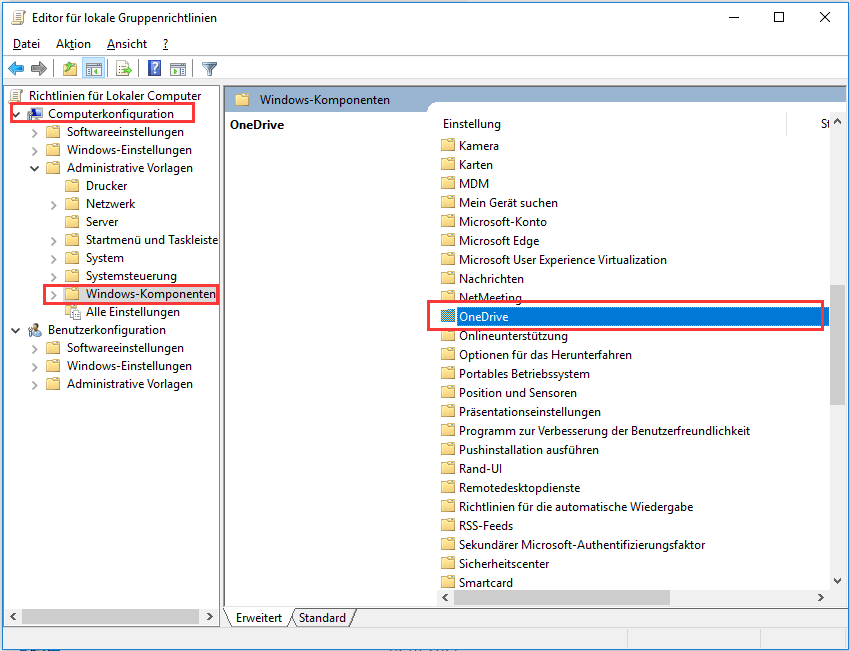Open the ? help menu
Screen dimensions: 850x651
(x=165, y=44)
